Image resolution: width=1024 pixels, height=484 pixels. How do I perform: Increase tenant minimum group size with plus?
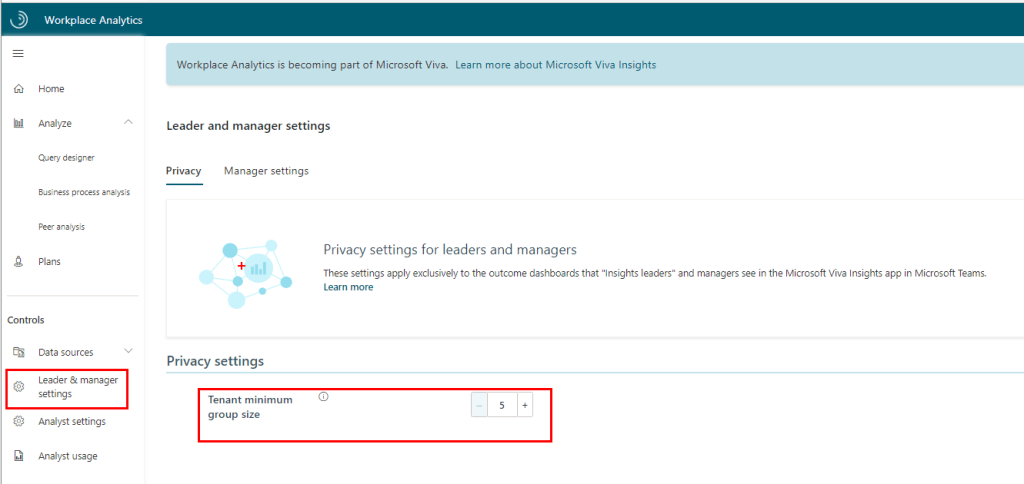pos(524,405)
